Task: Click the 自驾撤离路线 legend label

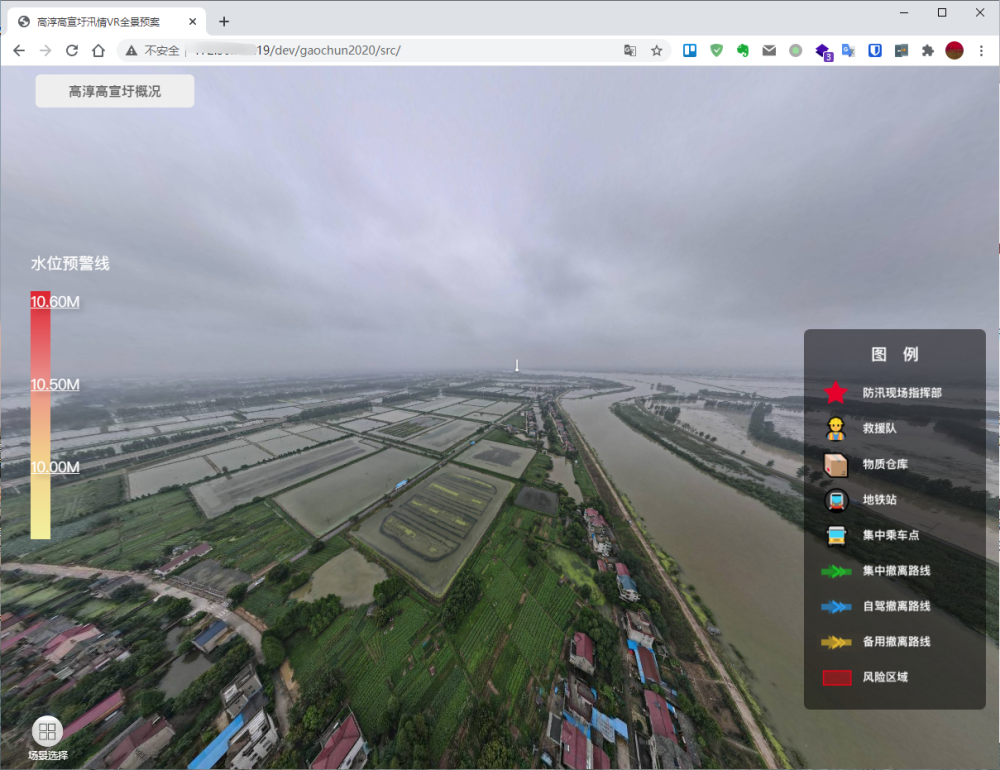Action: pyautogui.click(x=896, y=606)
